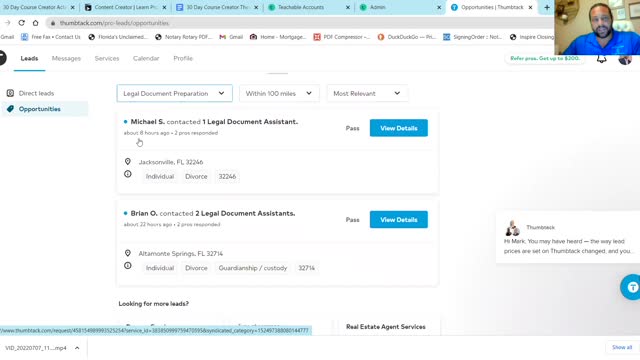Click the forward arrow in the browser toolbar
This screenshot has height=360, width=640.
coord(7,23)
